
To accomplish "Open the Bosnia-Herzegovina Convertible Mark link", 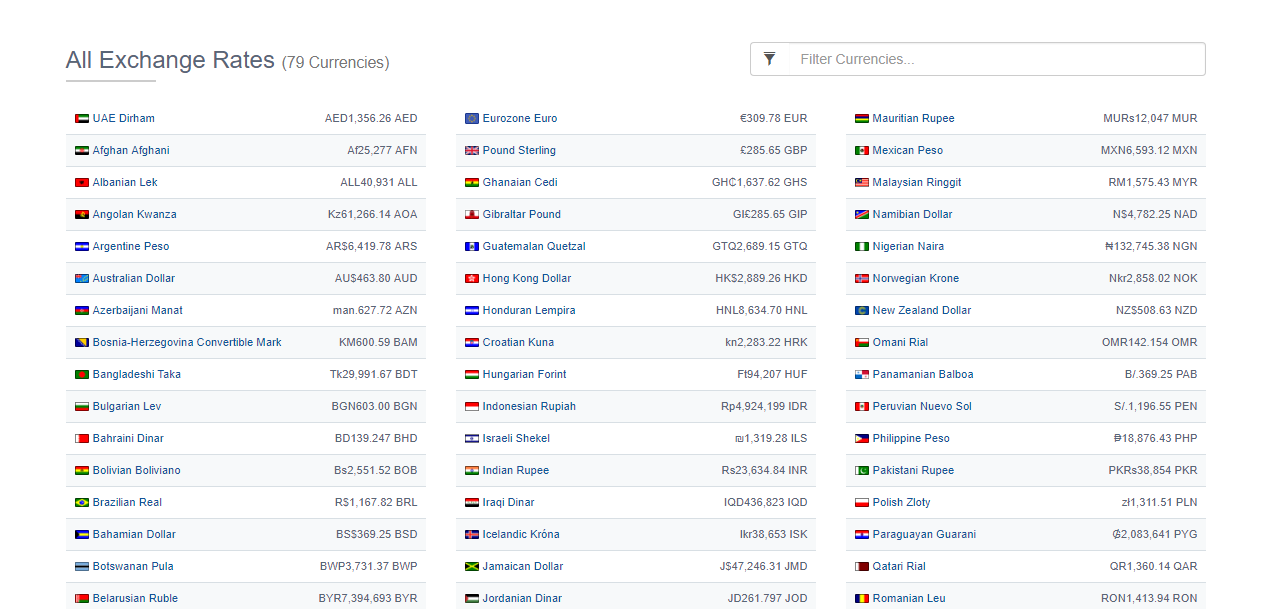I will [x=187, y=342].
